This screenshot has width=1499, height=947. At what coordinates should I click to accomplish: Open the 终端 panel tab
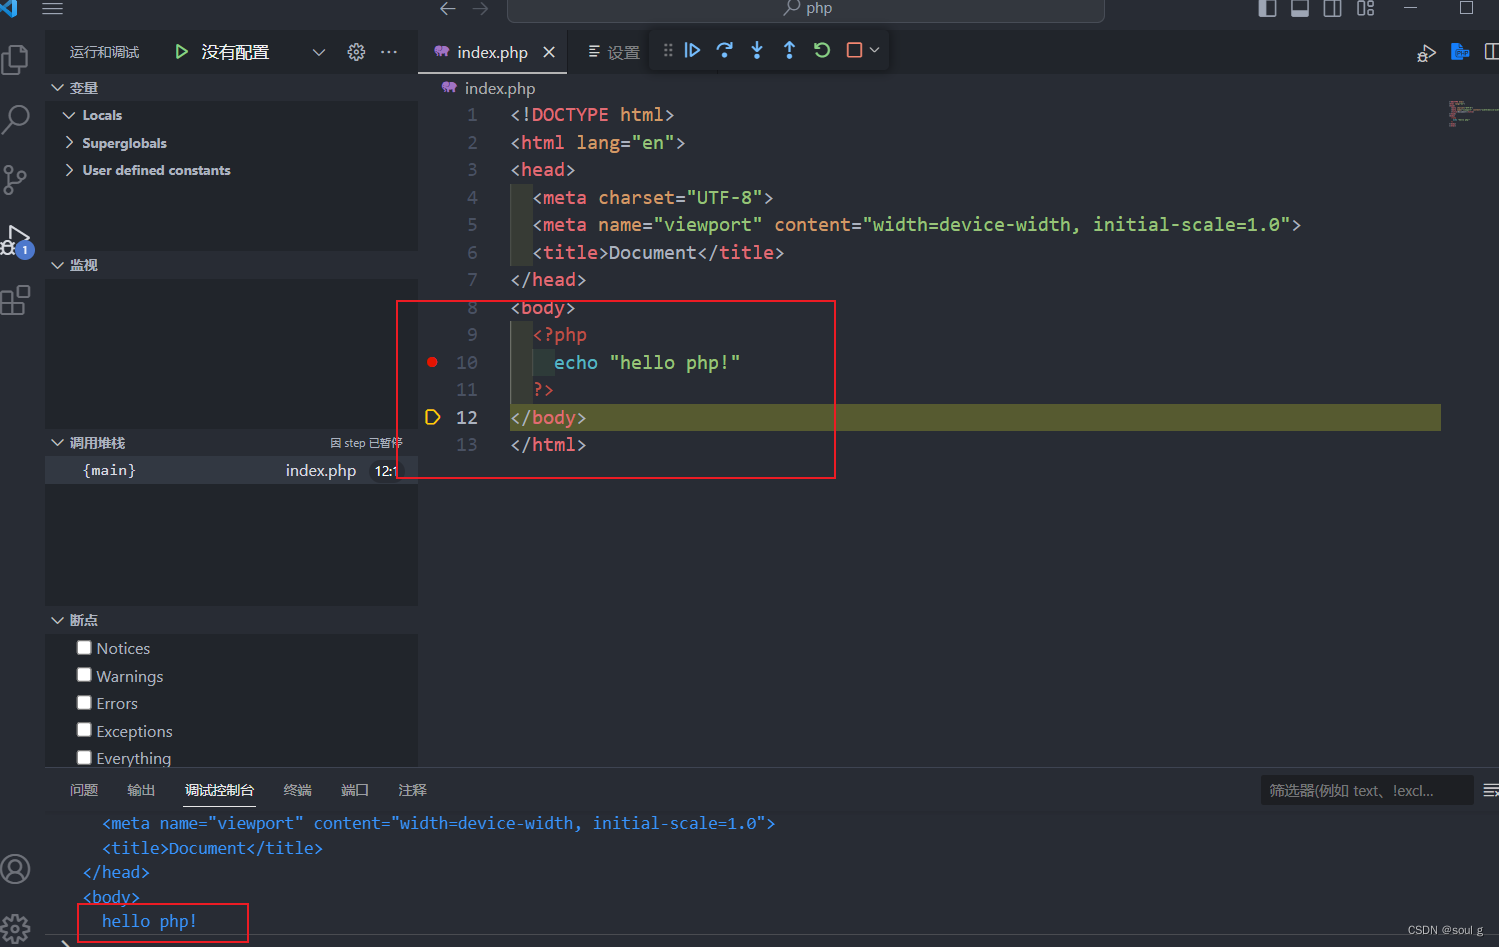click(298, 790)
